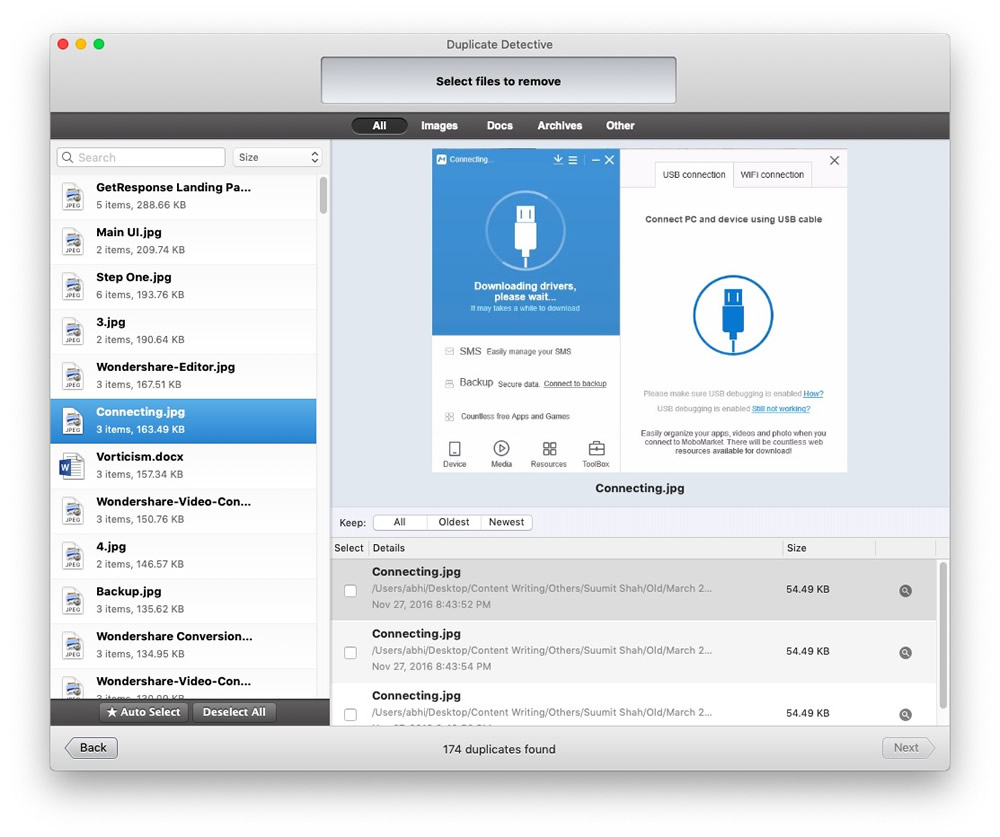Click the magnifier icon for the 8:43:54 PM copy

click(905, 653)
